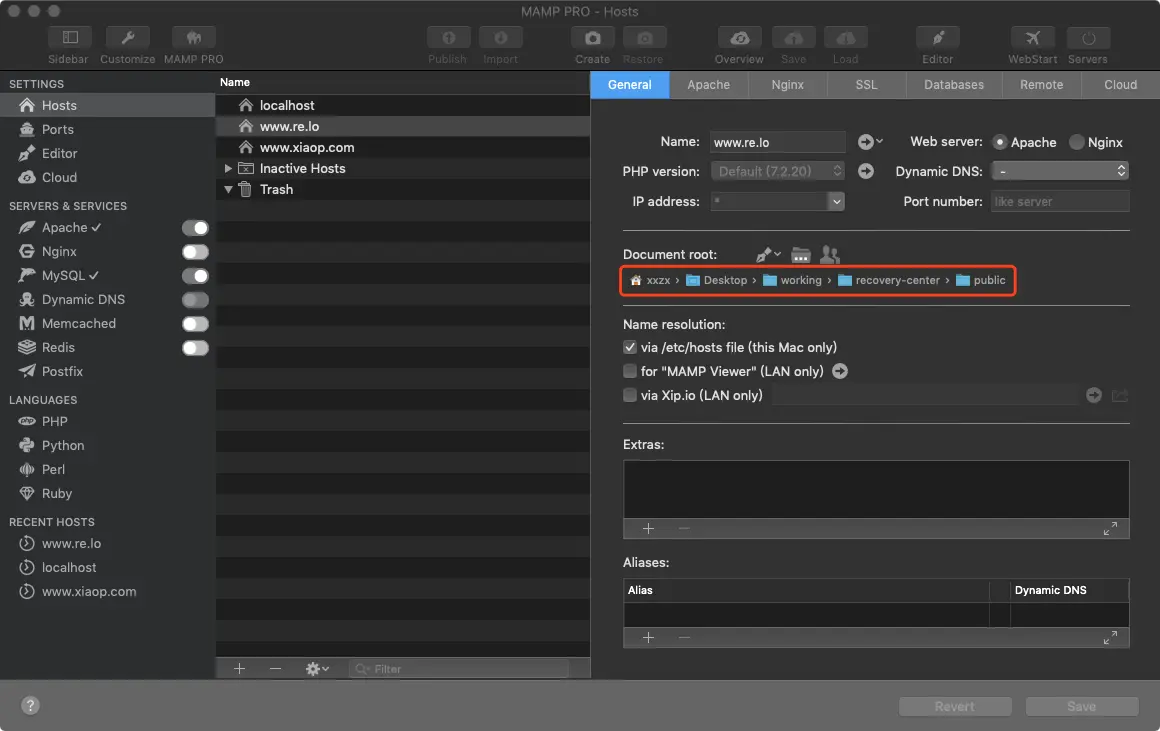Click the Servers power icon

click(1088, 37)
